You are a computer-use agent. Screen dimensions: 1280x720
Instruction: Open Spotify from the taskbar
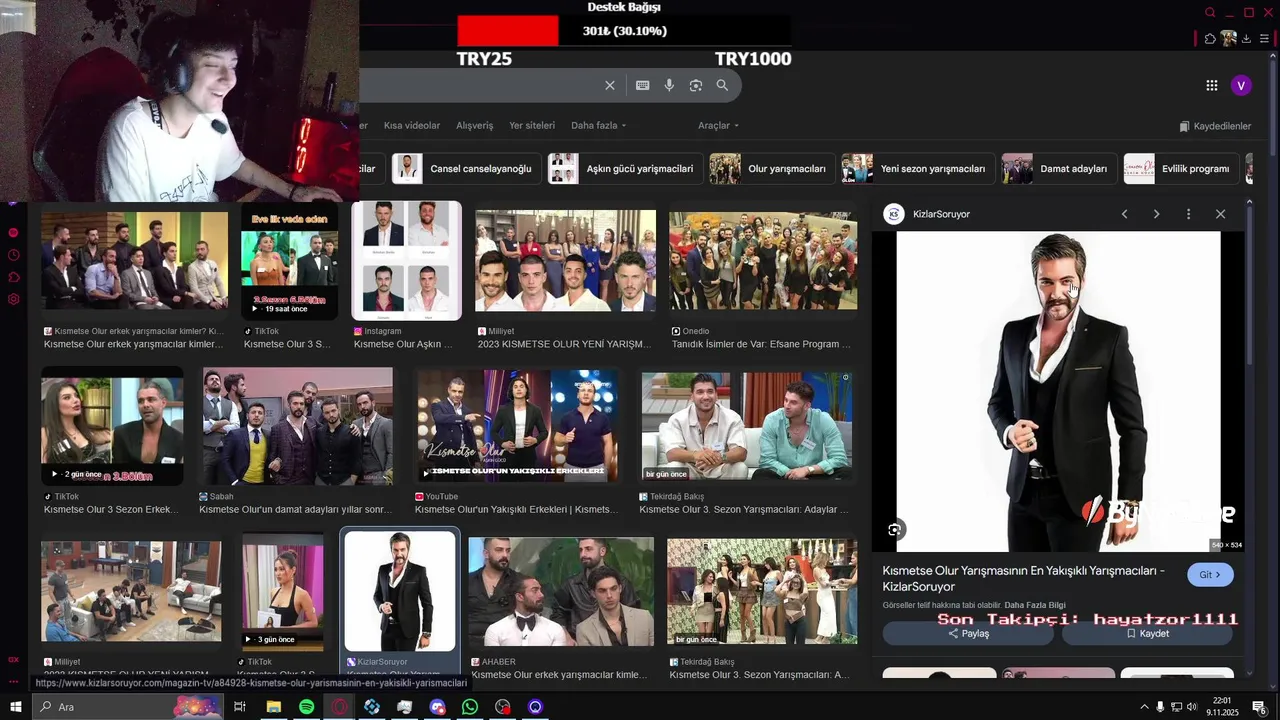[x=306, y=707]
